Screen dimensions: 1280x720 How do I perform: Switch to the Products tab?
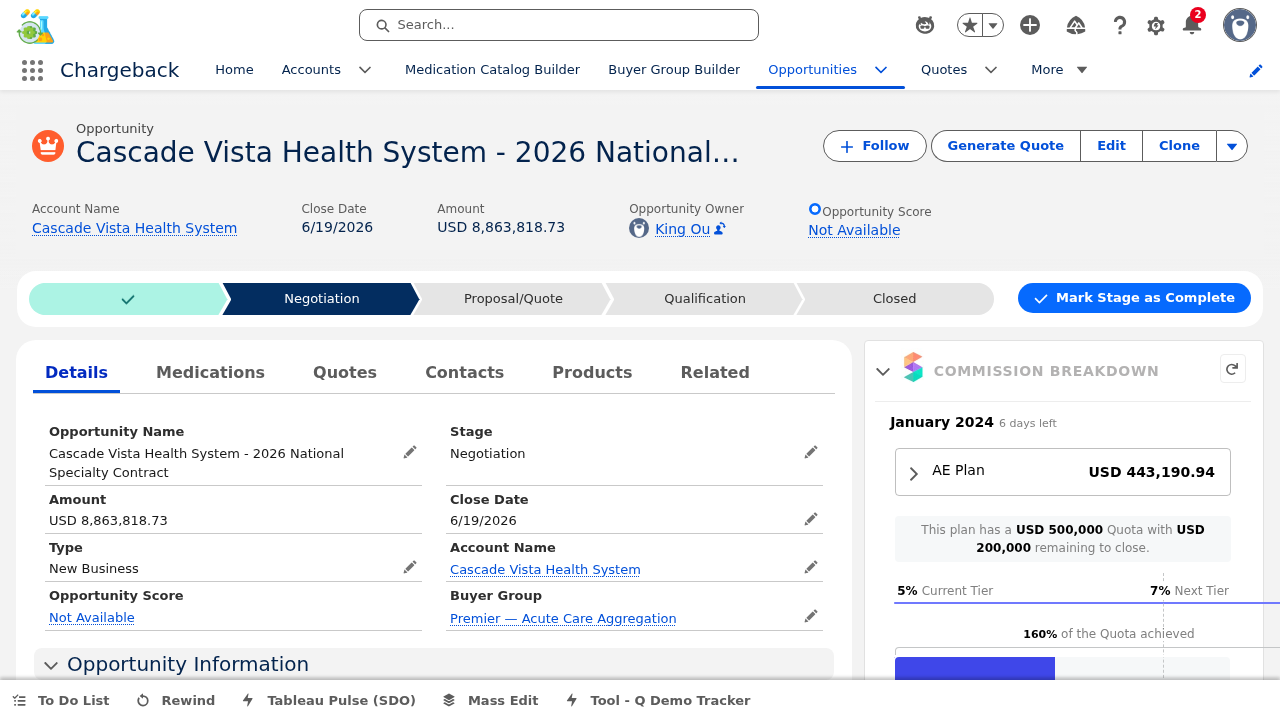(592, 372)
